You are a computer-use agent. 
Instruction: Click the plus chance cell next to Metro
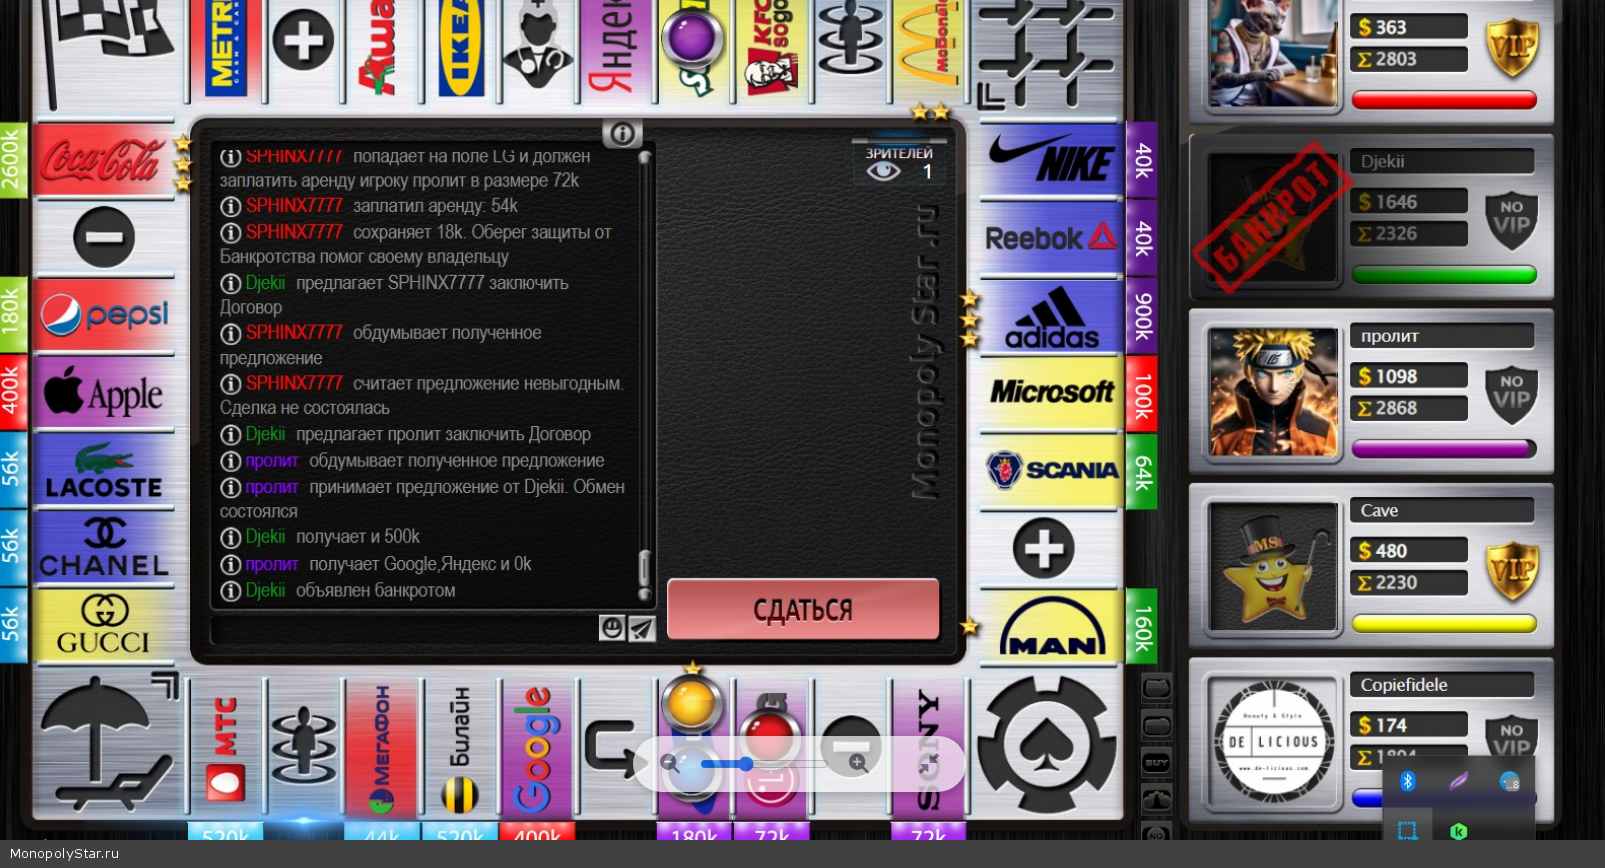coord(303,42)
